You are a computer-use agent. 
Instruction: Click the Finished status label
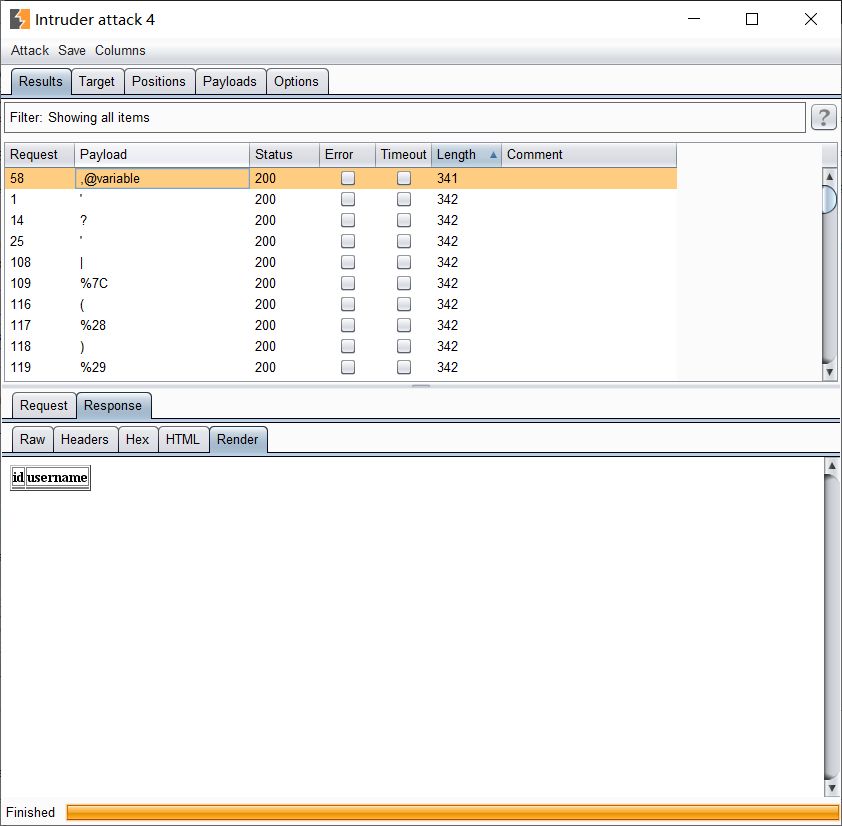click(x=31, y=812)
